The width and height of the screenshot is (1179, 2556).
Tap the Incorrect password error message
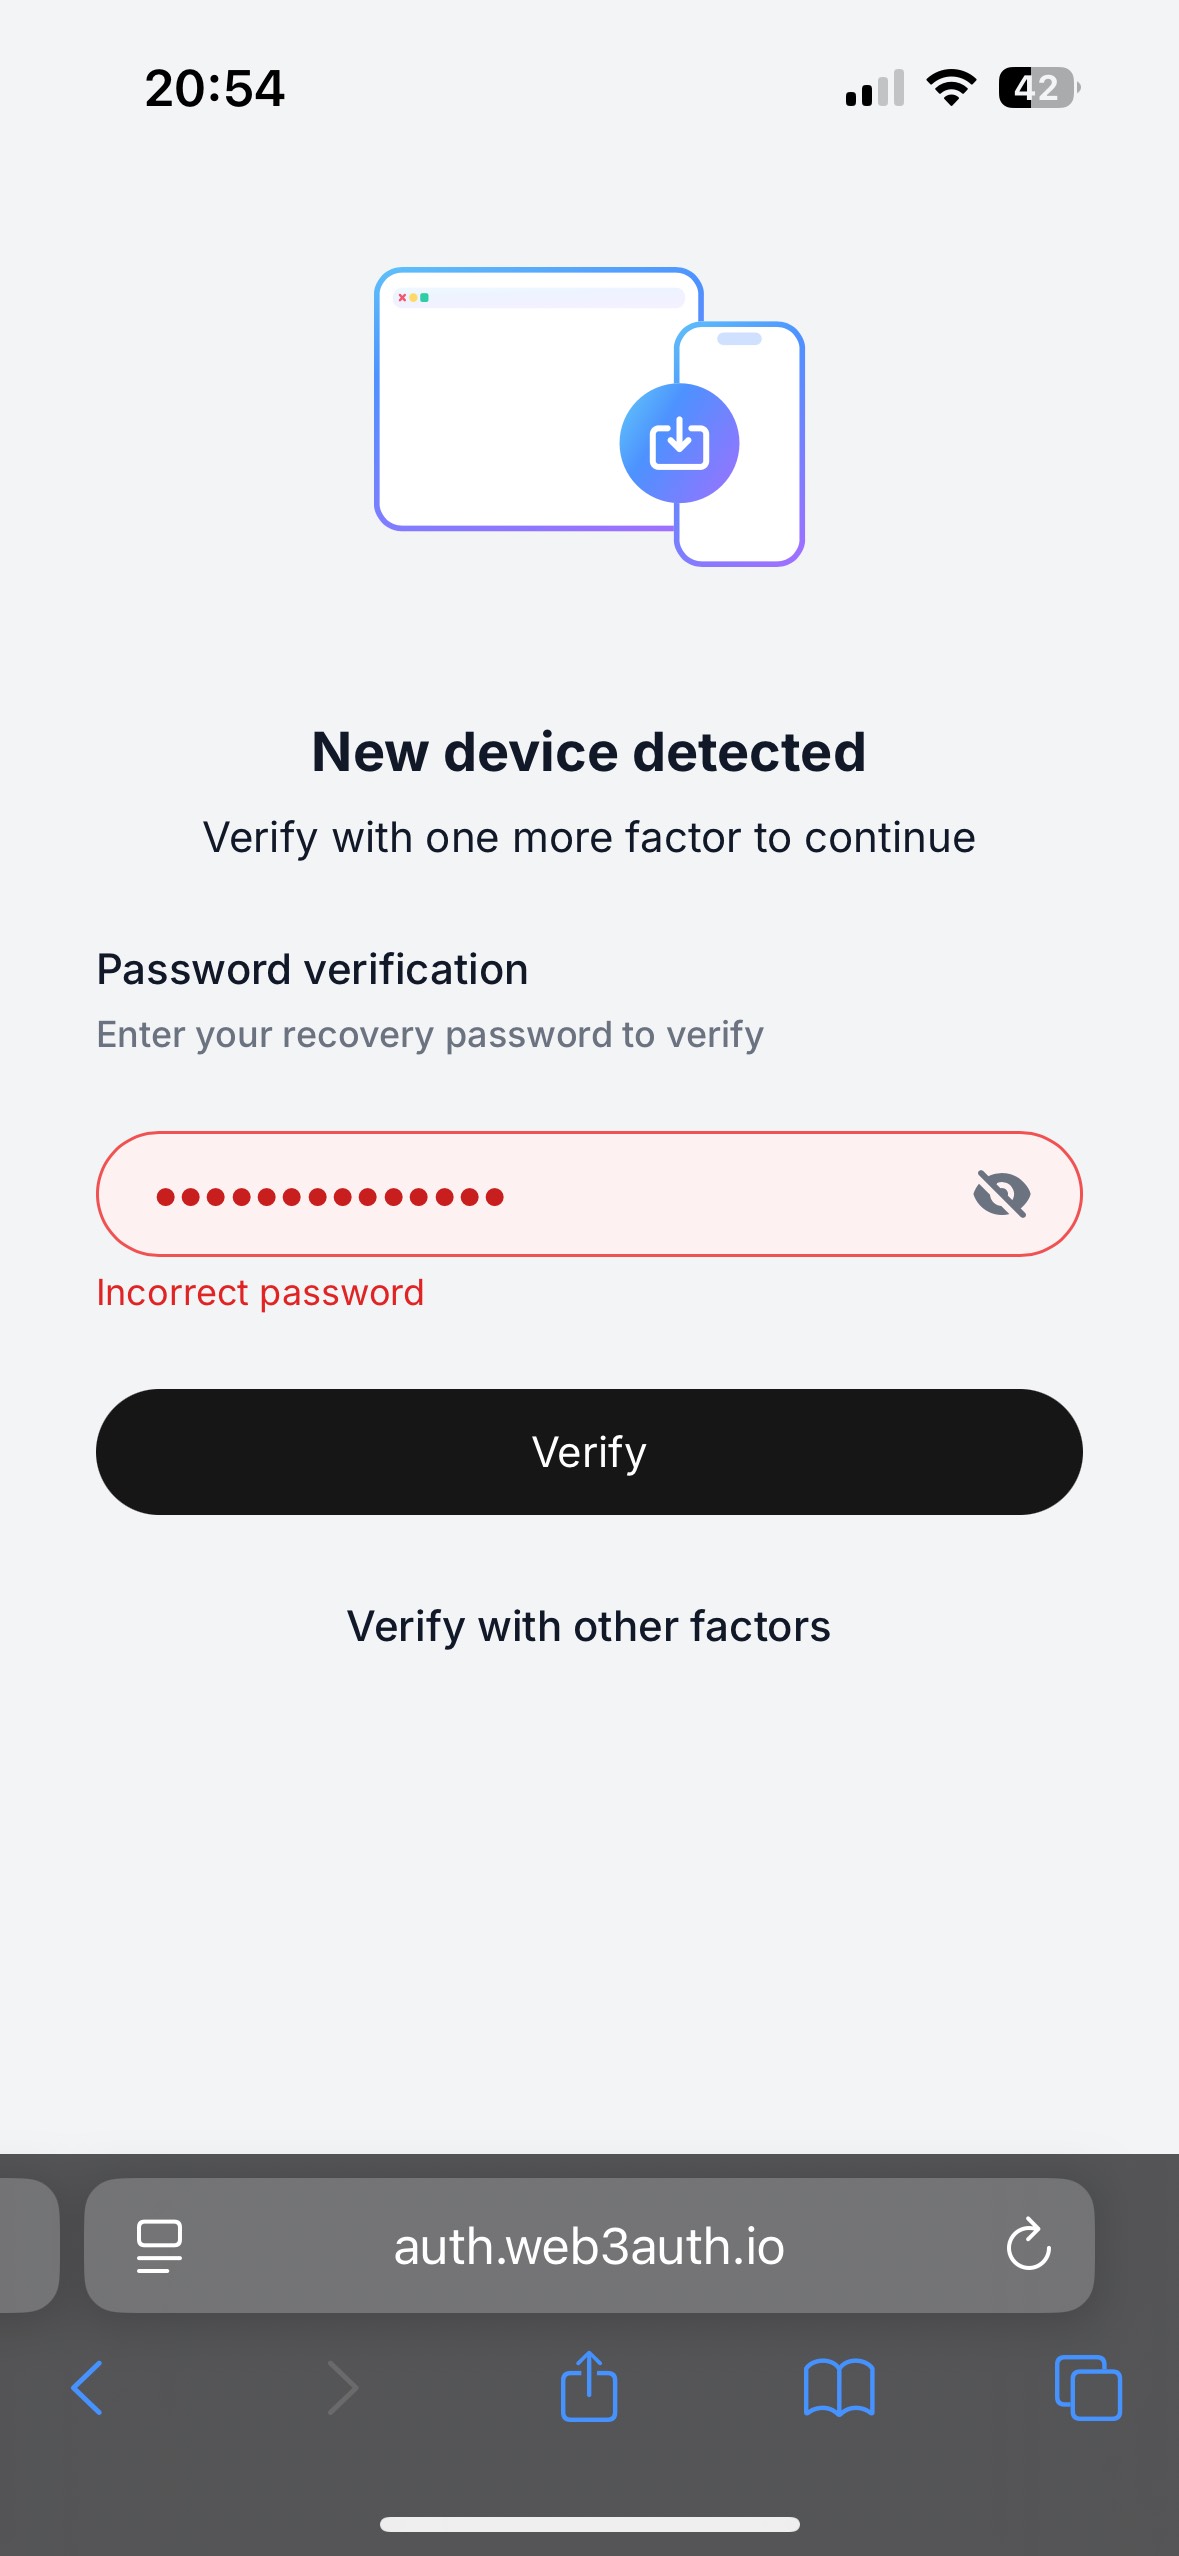[x=260, y=1292]
